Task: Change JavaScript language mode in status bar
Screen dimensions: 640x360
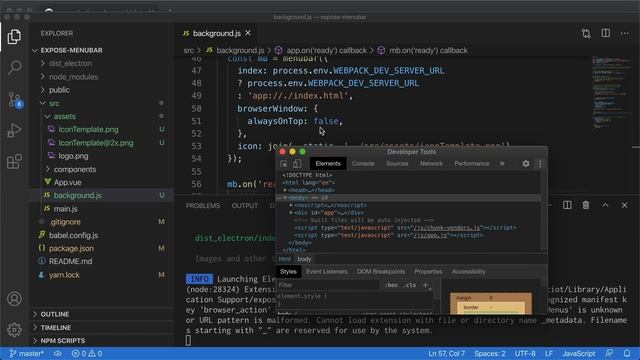Action: (578, 353)
